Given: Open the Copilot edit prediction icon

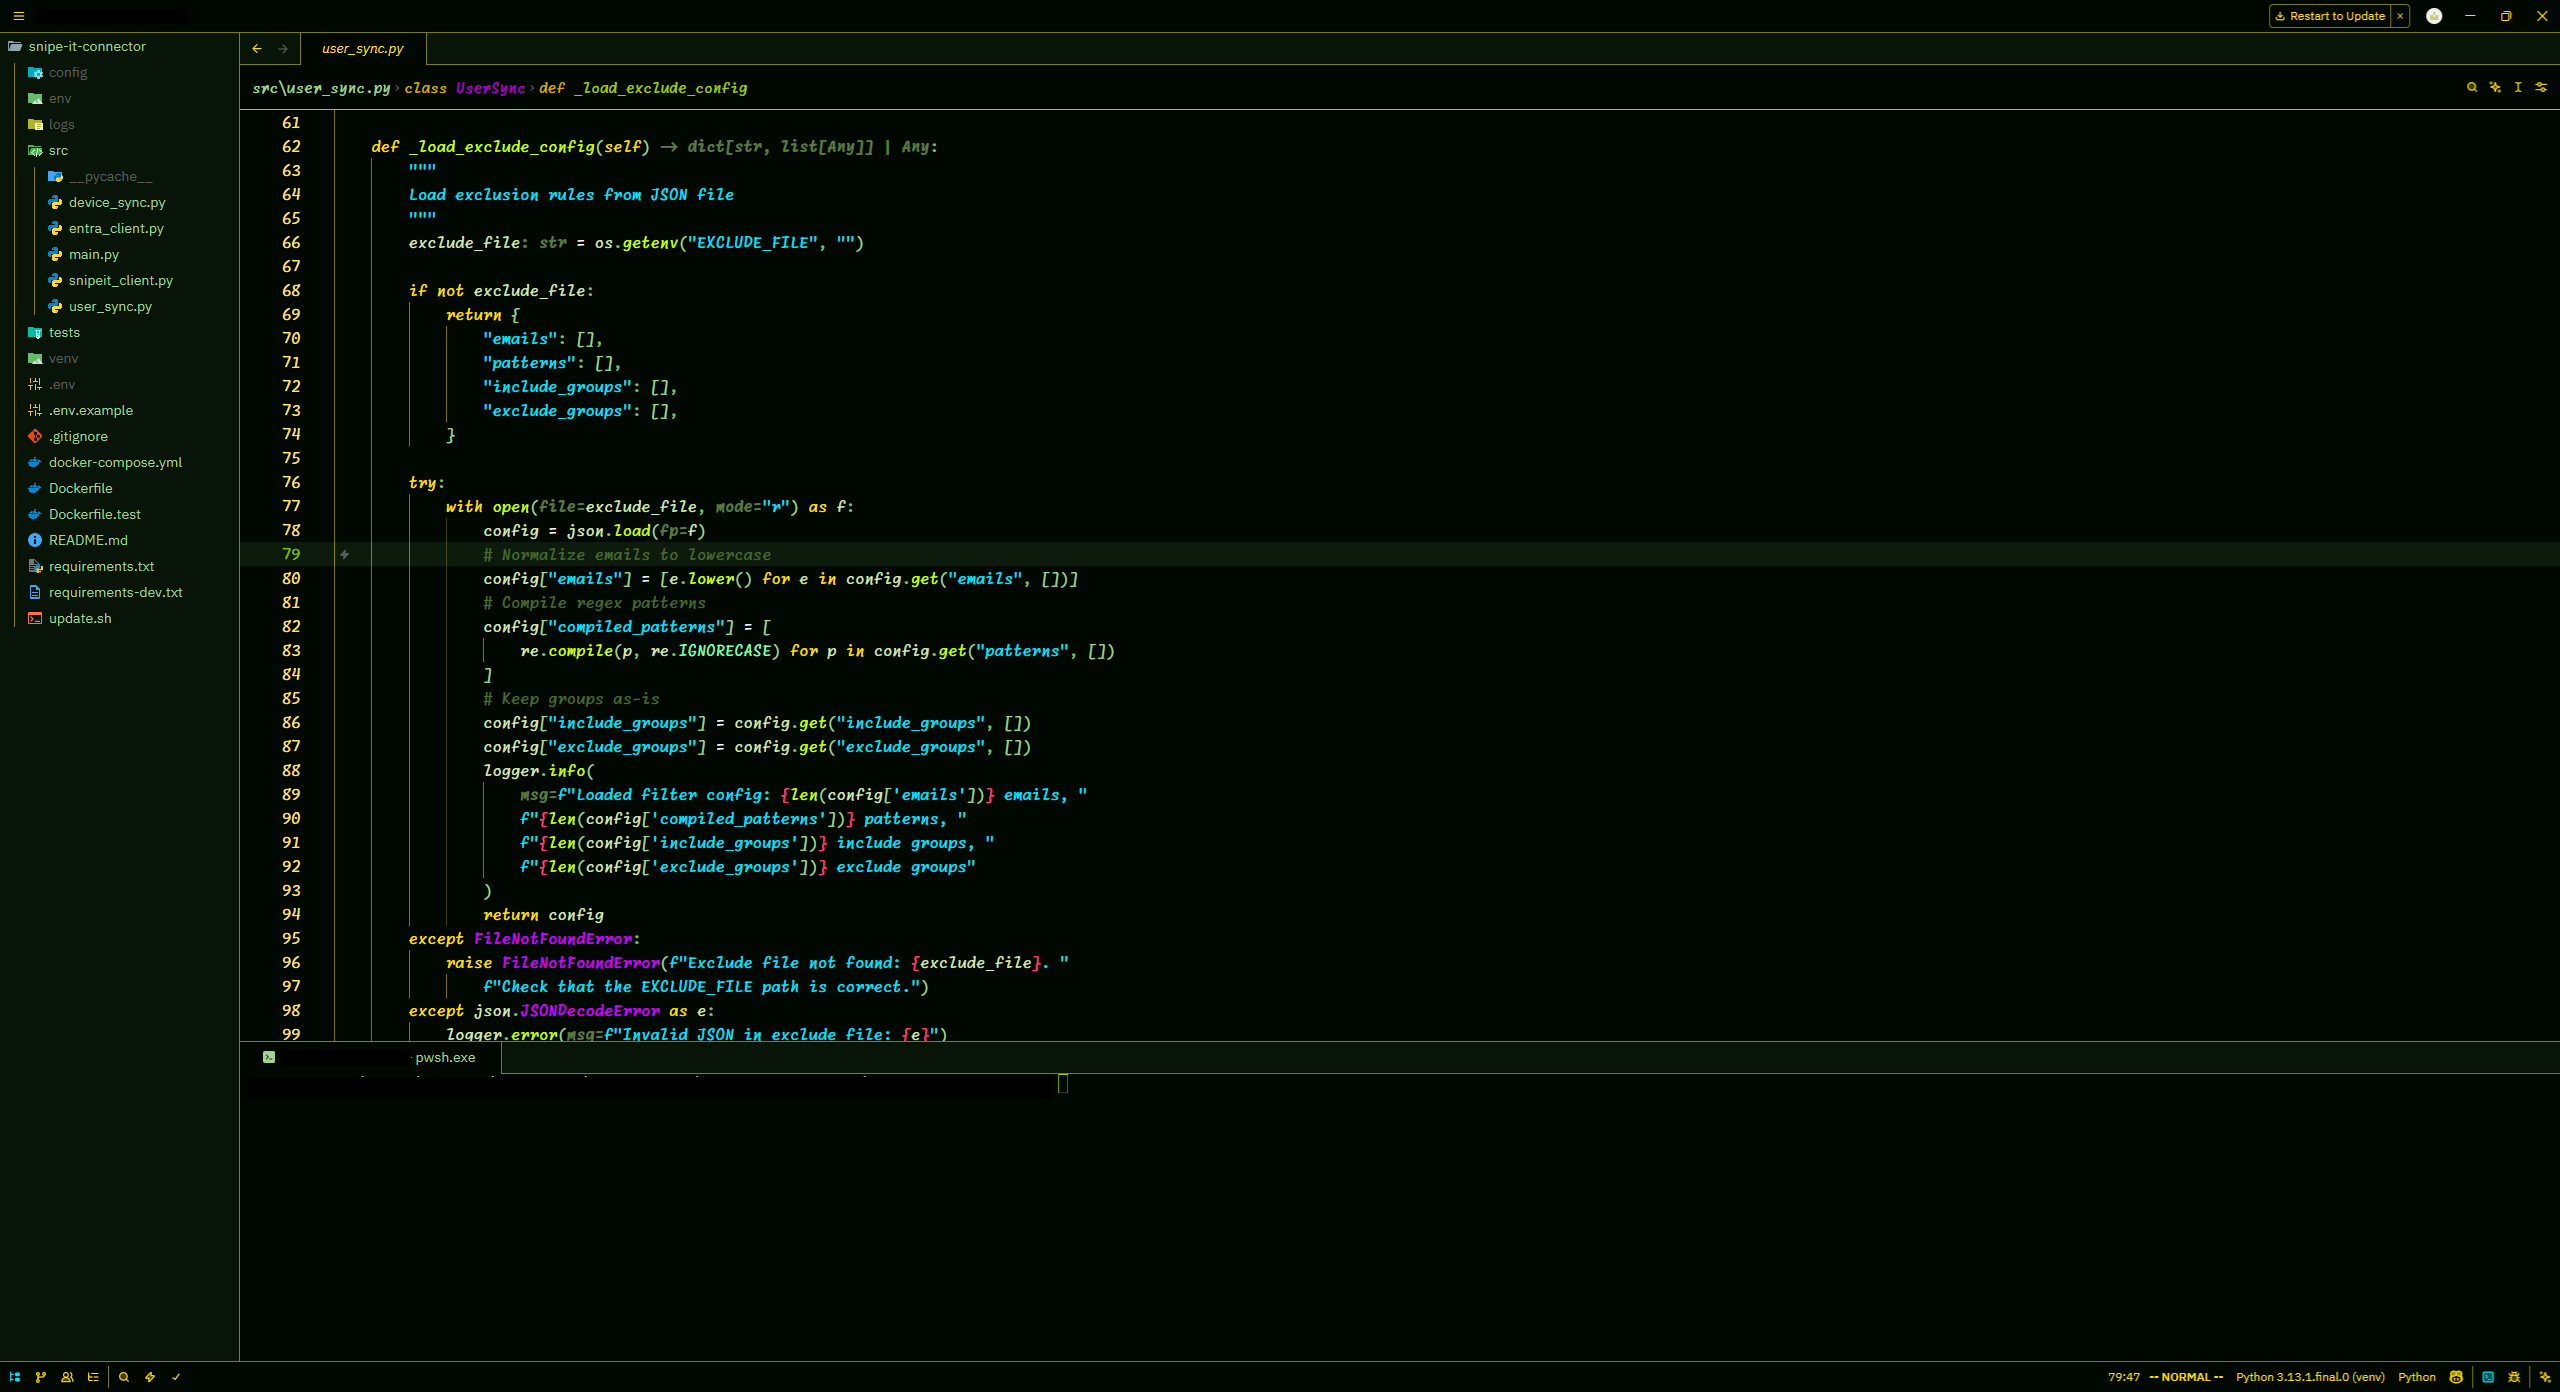Looking at the screenshot, I should tap(2456, 1377).
